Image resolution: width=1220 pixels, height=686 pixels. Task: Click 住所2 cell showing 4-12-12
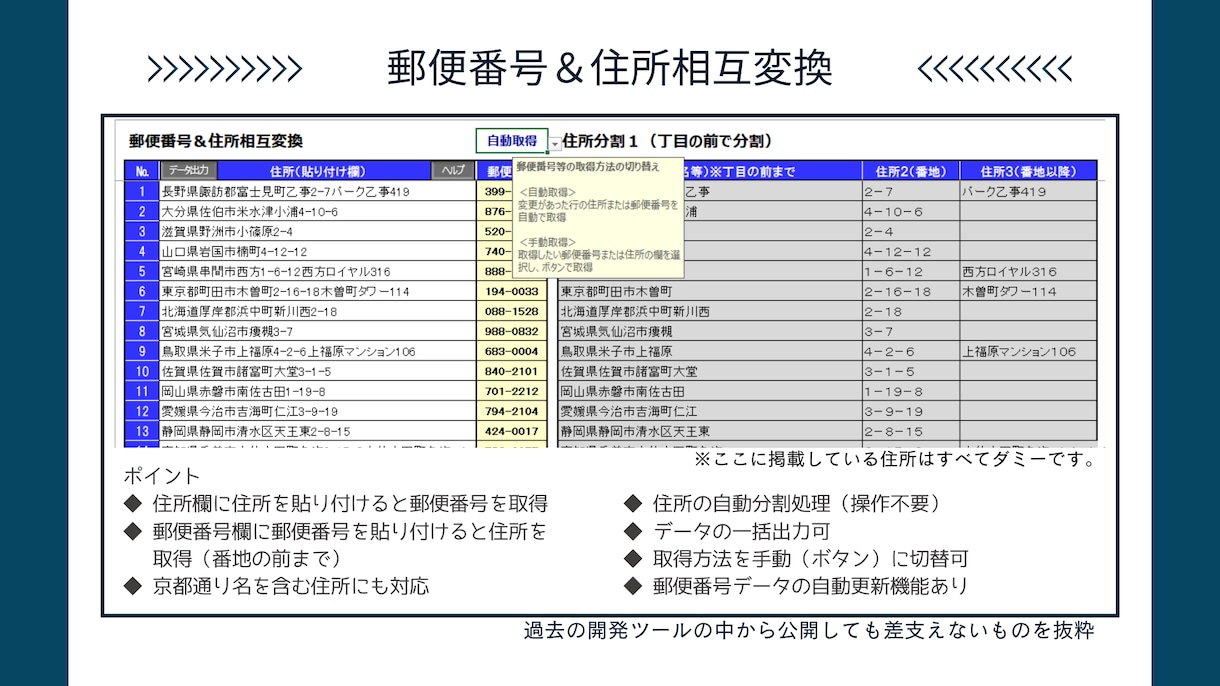910,251
